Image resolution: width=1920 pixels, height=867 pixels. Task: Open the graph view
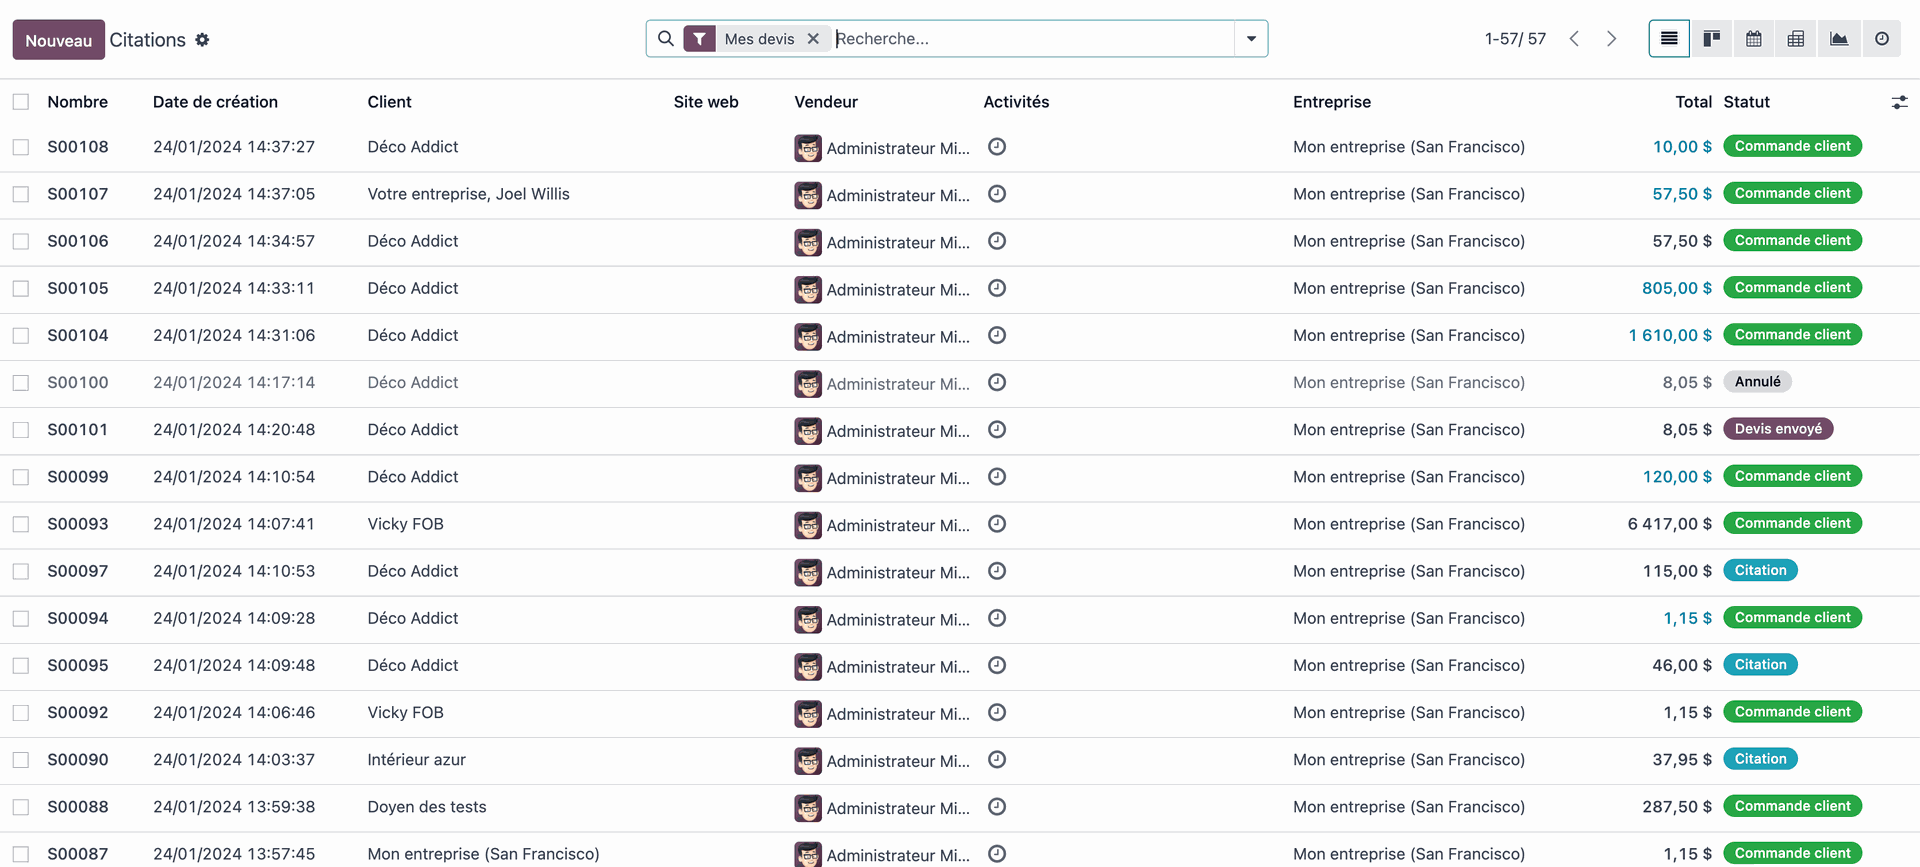tap(1839, 39)
